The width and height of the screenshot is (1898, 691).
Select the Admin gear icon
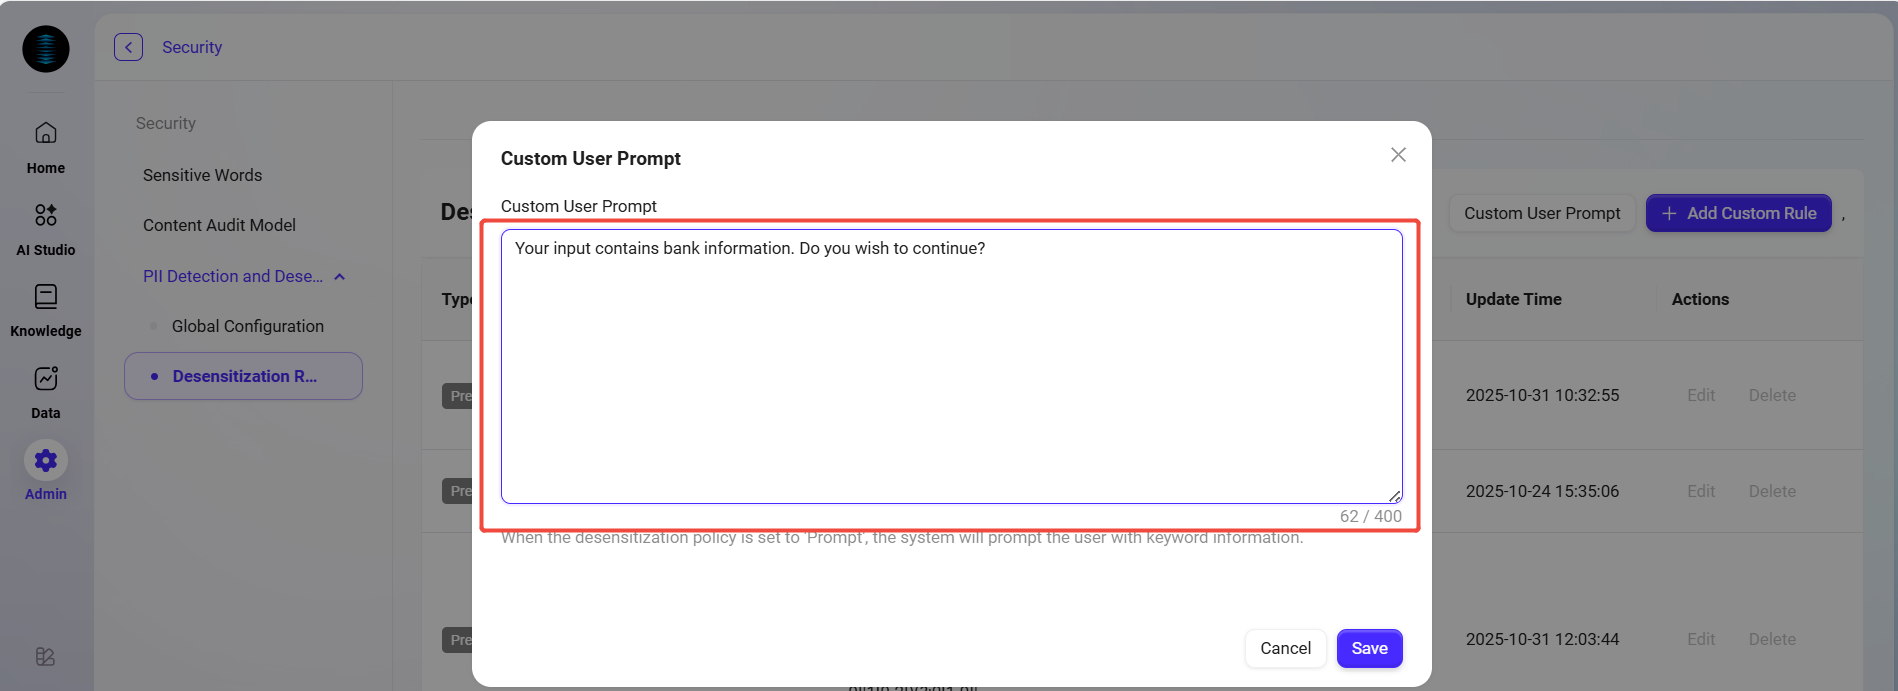[46, 461]
